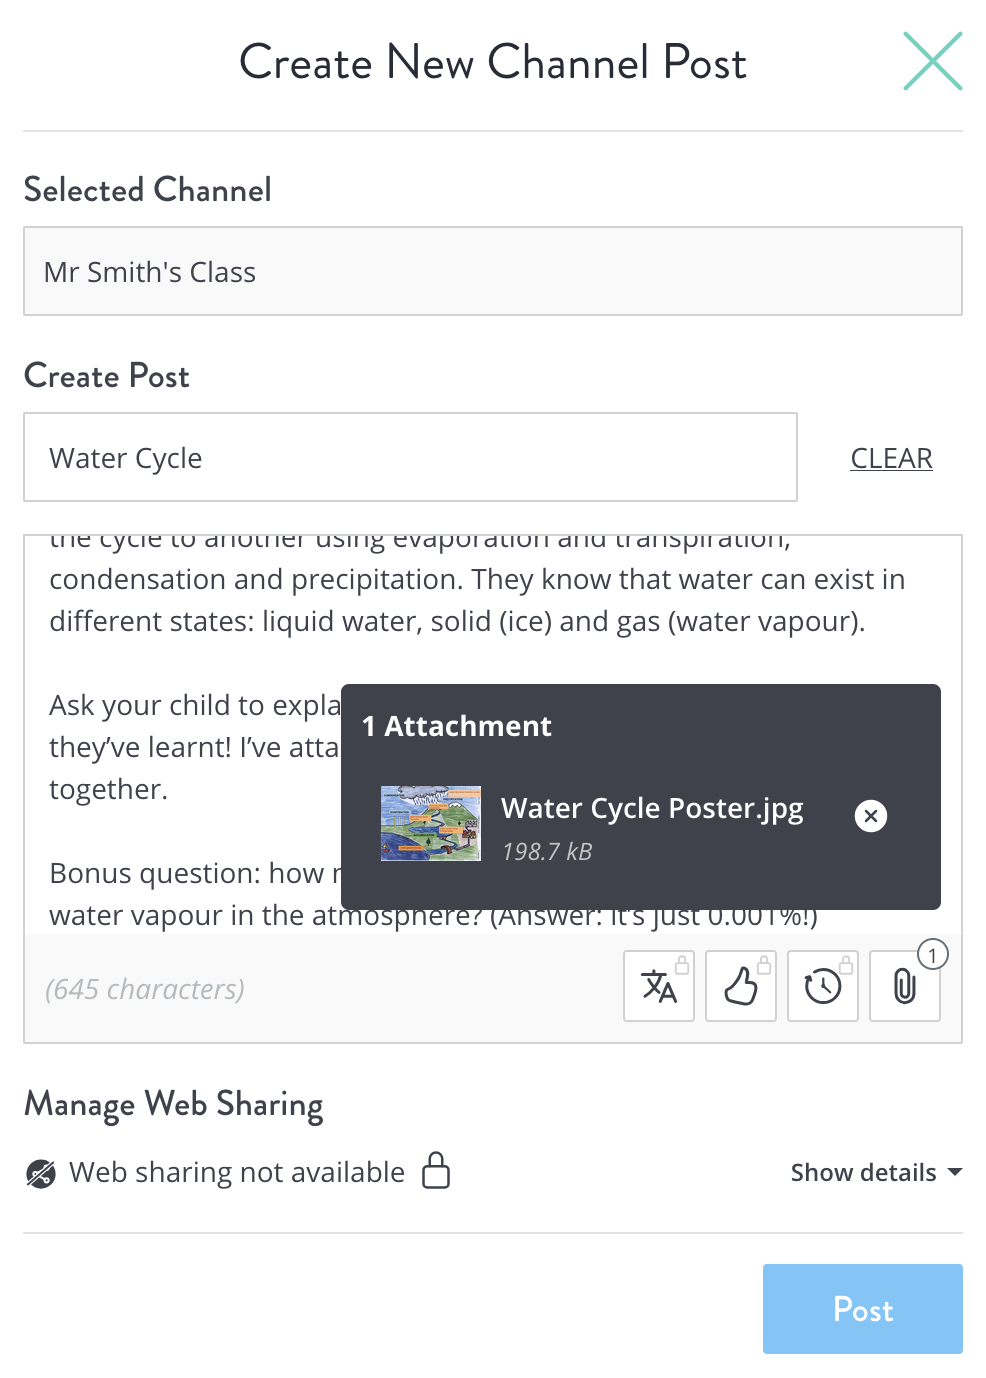This screenshot has height=1378, width=986.
Task: Open the schedule post clock icon
Action: tap(823, 986)
